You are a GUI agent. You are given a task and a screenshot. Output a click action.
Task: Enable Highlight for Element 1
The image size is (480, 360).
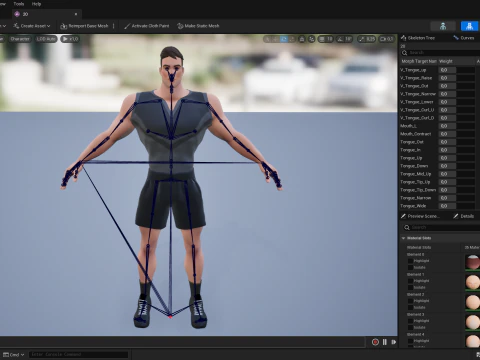(x=410, y=281)
